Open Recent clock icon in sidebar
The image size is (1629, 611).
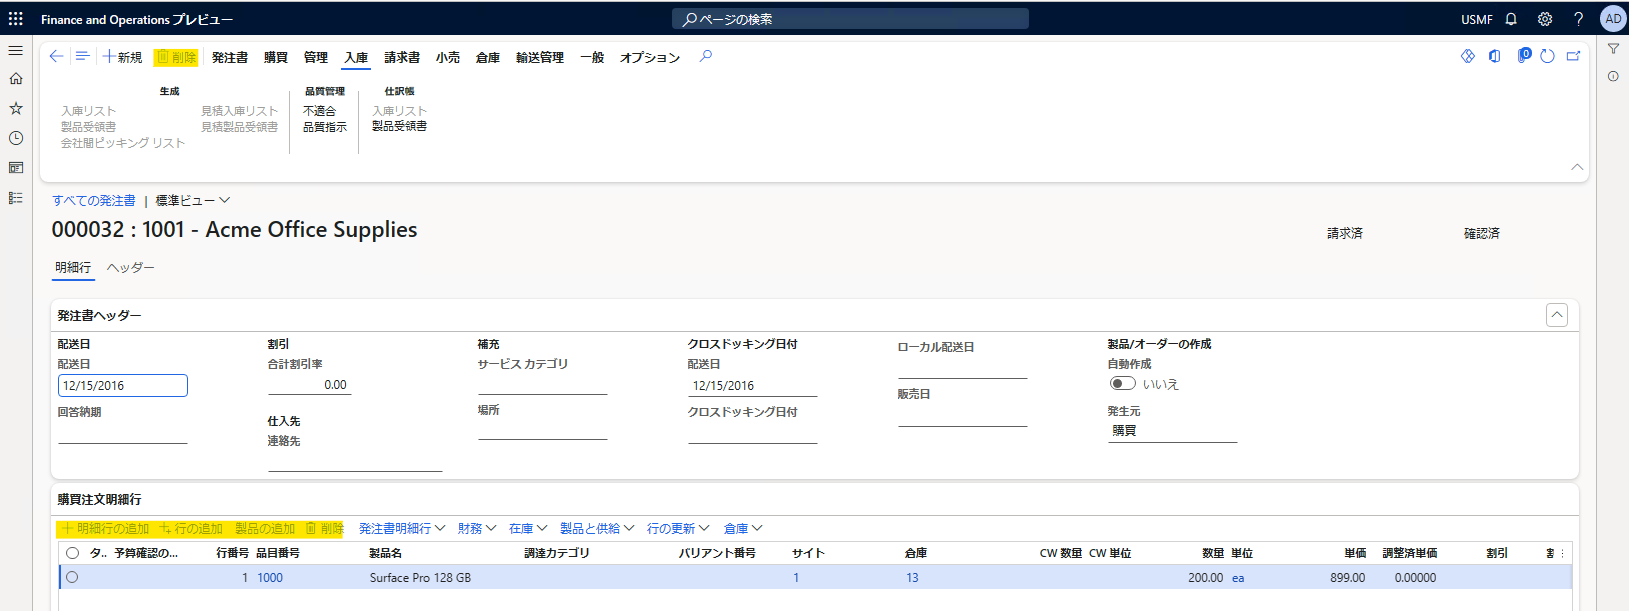pyautogui.click(x=16, y=138)
